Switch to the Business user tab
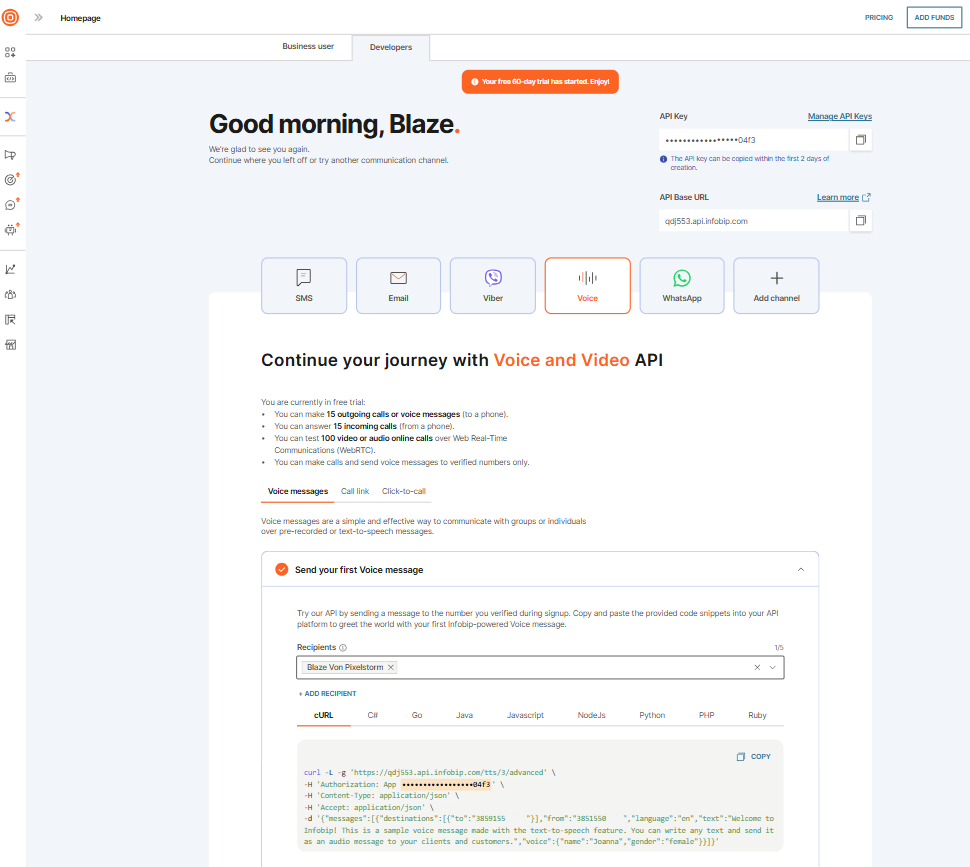This screenshot has height=867, width=970. (x=308, y=46)
